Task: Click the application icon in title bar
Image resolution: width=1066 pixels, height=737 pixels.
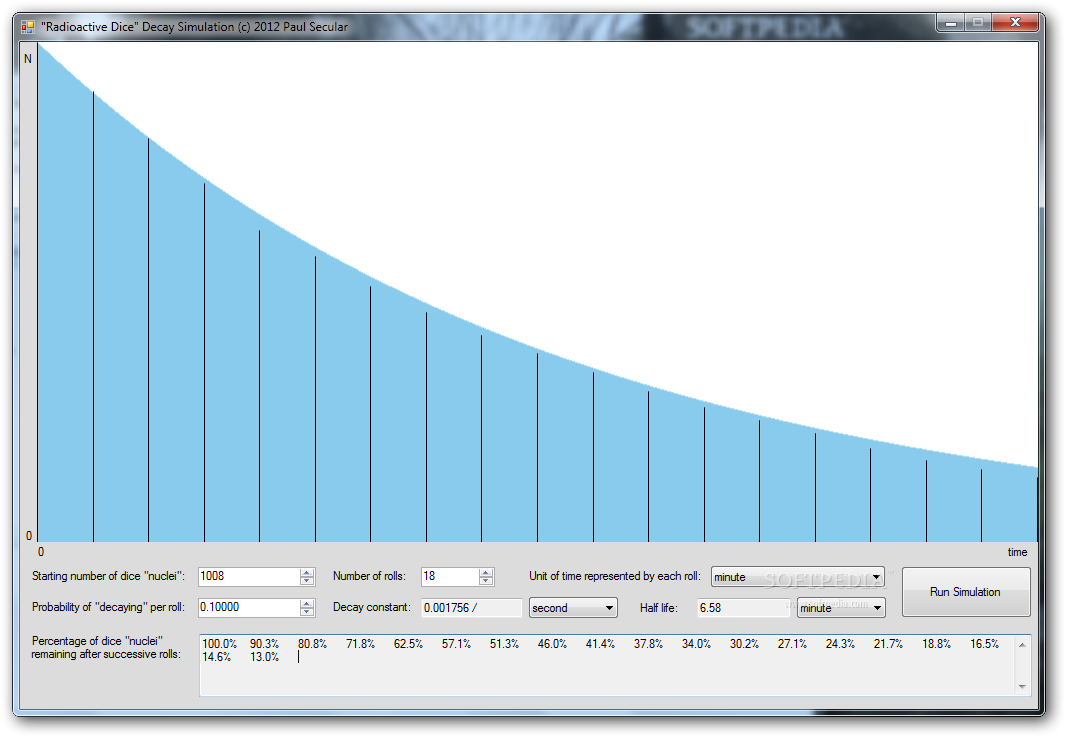Action: 27,27
